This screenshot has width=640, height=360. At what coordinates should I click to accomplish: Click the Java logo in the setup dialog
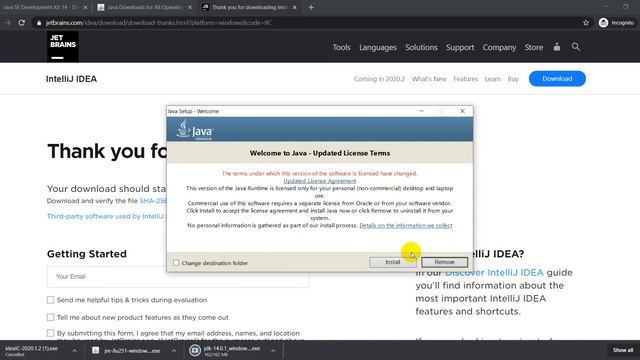point(195,130)
